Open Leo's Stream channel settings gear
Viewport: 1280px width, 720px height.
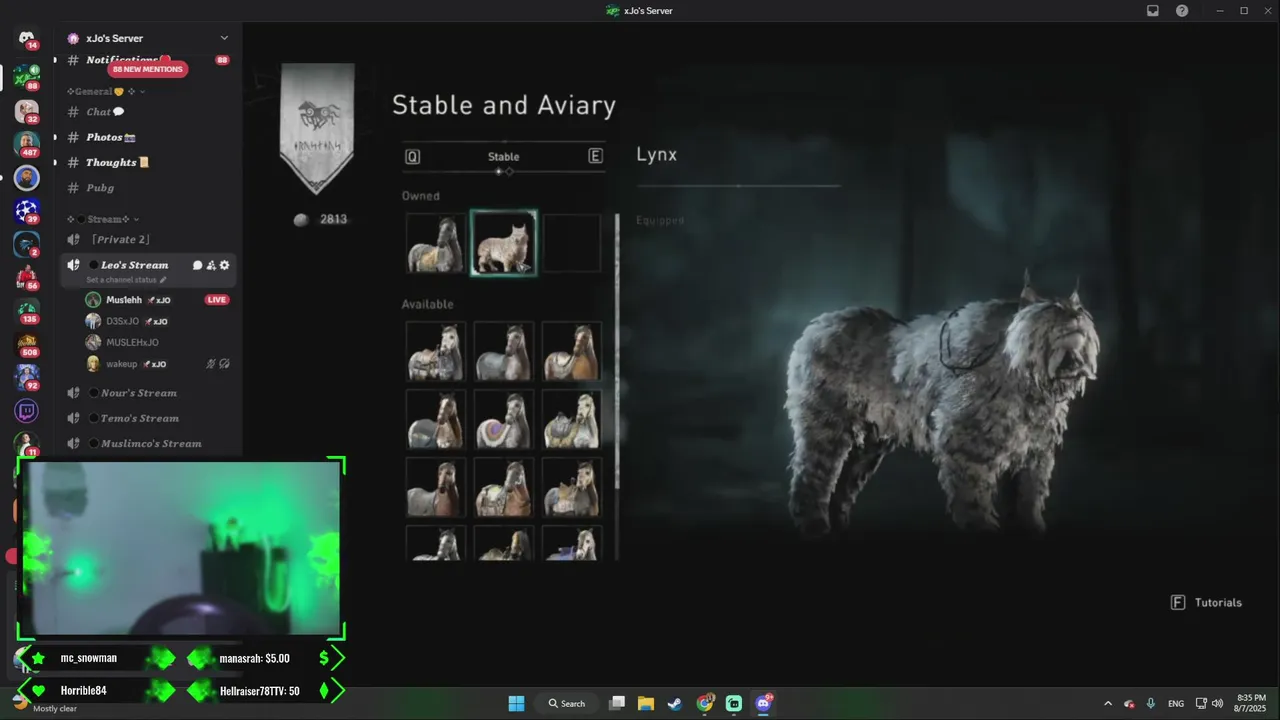click(224, 265)
